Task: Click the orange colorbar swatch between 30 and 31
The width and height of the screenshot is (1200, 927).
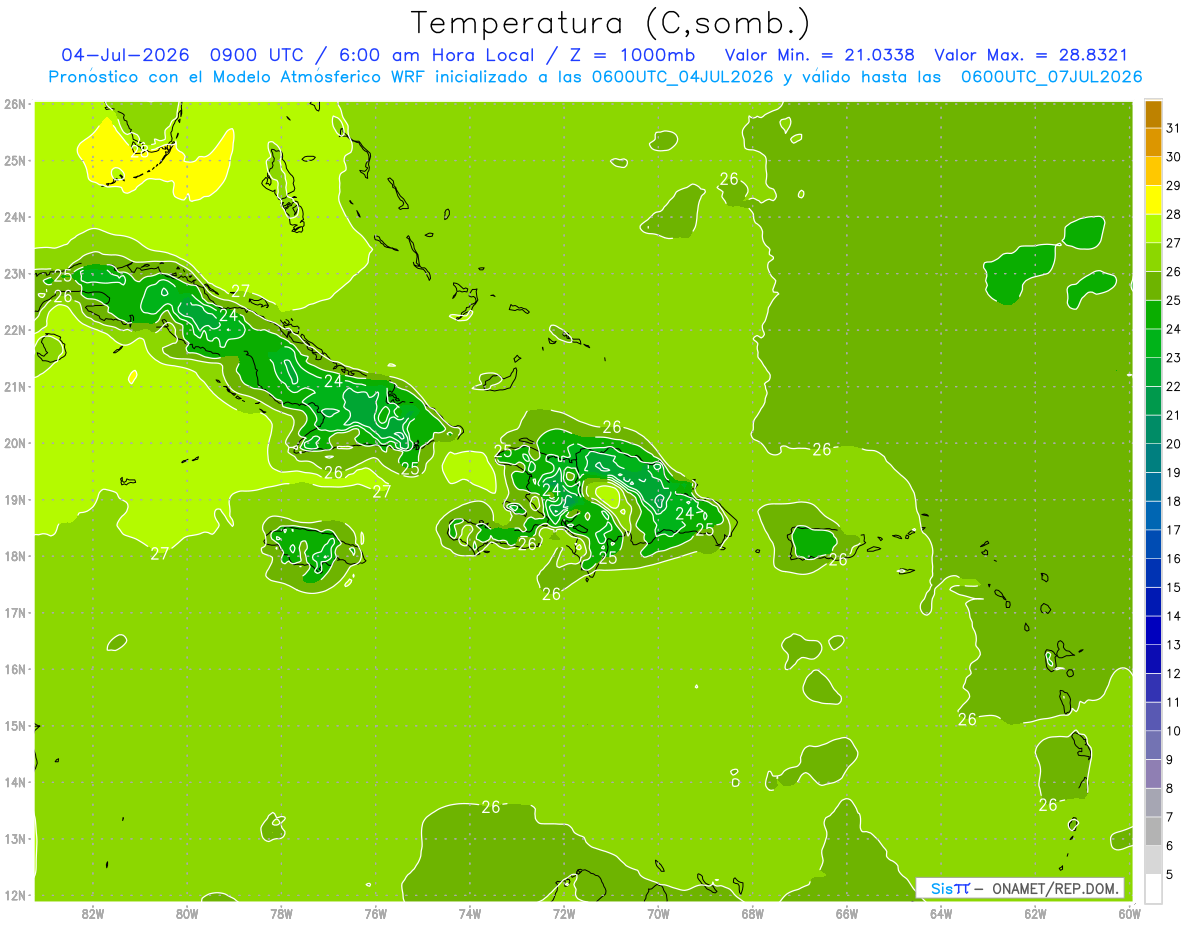Action: coord(1153,143)
